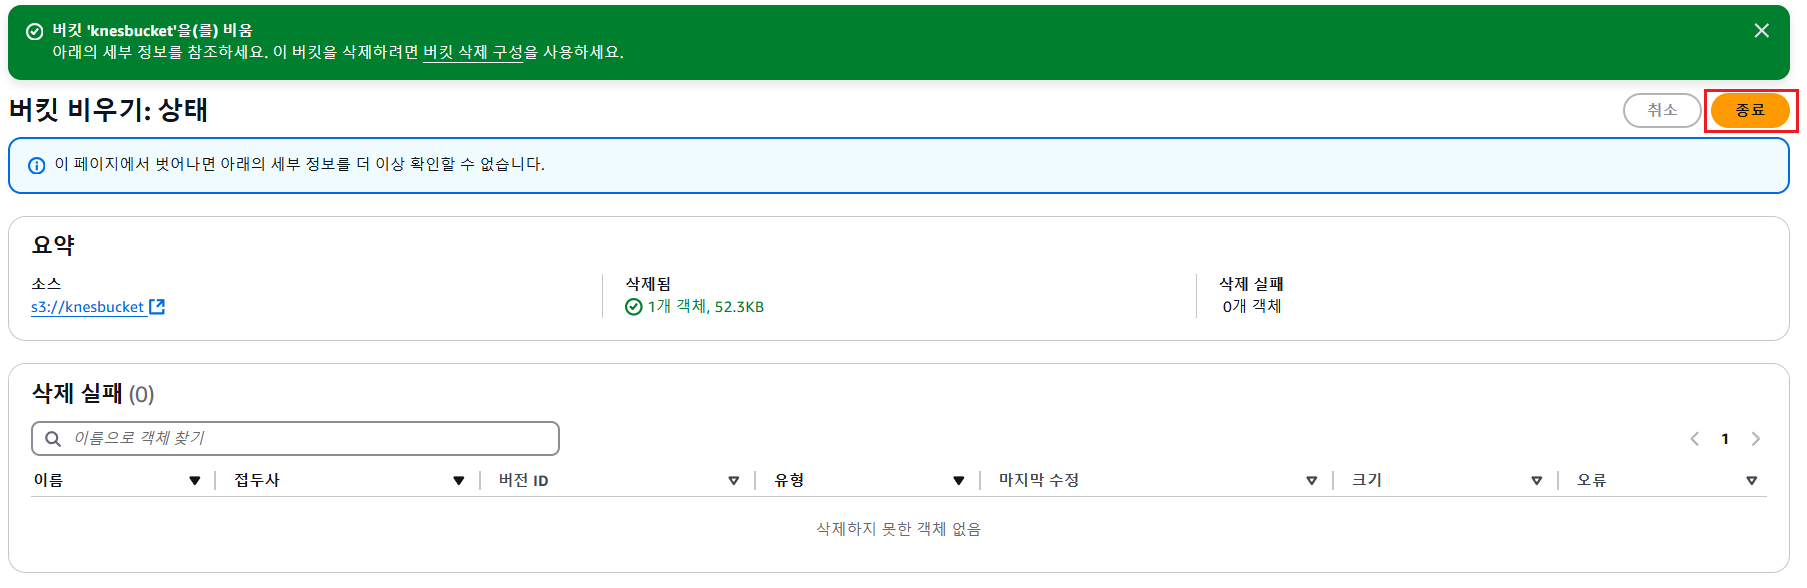
Task: Click the success checkmark icon in banner
Action: (34, 31)
